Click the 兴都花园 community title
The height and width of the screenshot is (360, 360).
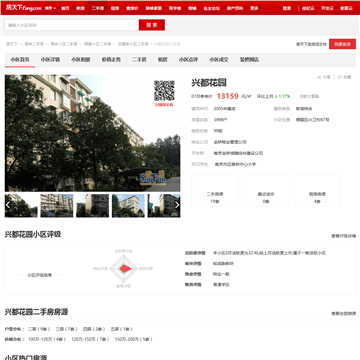click(x=209, y=83)
